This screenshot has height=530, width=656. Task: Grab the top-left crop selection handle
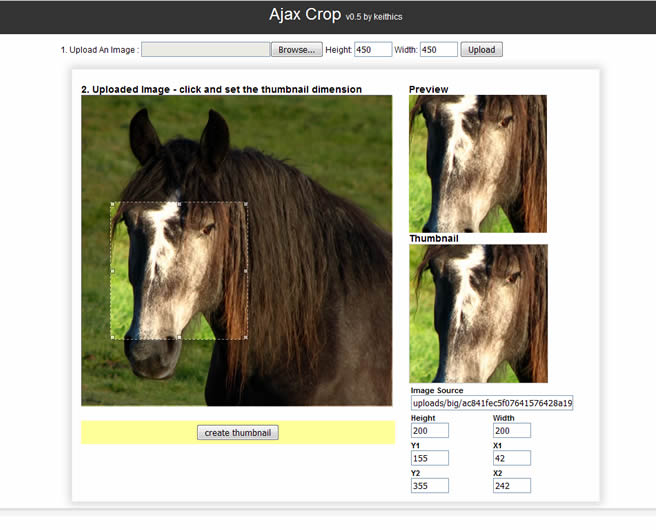tap(112, 204)
